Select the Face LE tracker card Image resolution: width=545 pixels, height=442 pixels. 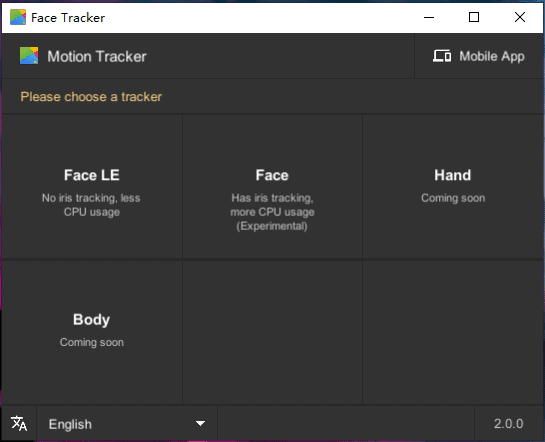[92, 187]
